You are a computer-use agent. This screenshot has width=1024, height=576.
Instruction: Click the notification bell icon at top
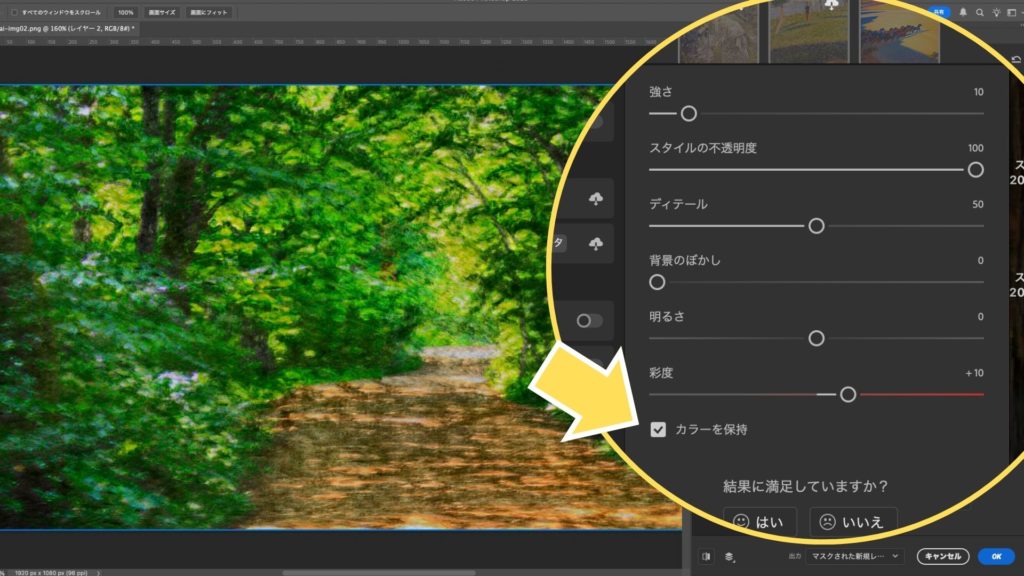(x=962, y=12)
